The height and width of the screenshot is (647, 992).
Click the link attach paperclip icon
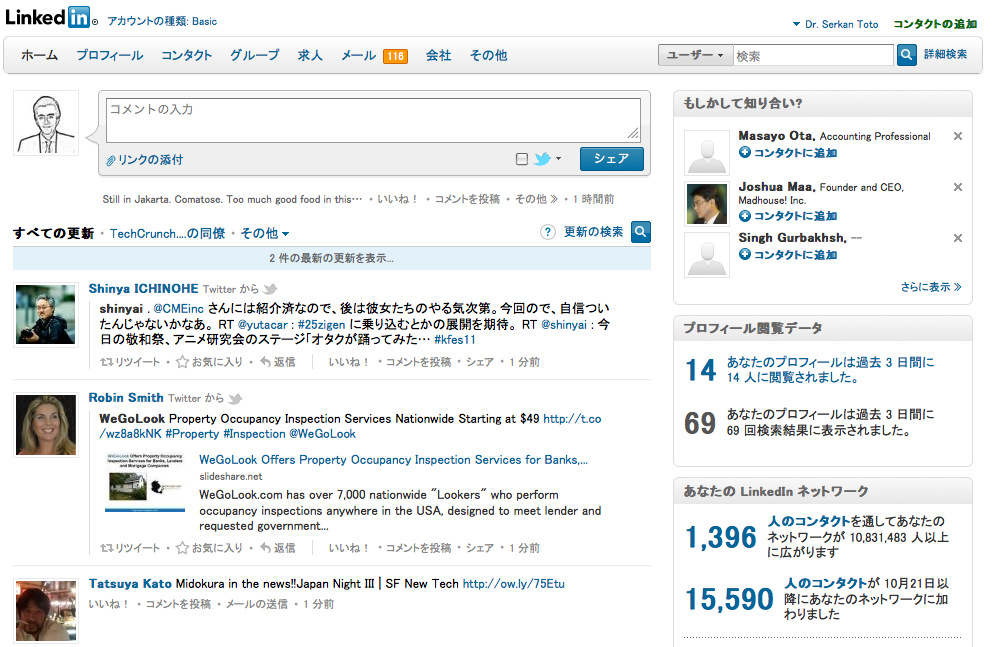(111, 161)
